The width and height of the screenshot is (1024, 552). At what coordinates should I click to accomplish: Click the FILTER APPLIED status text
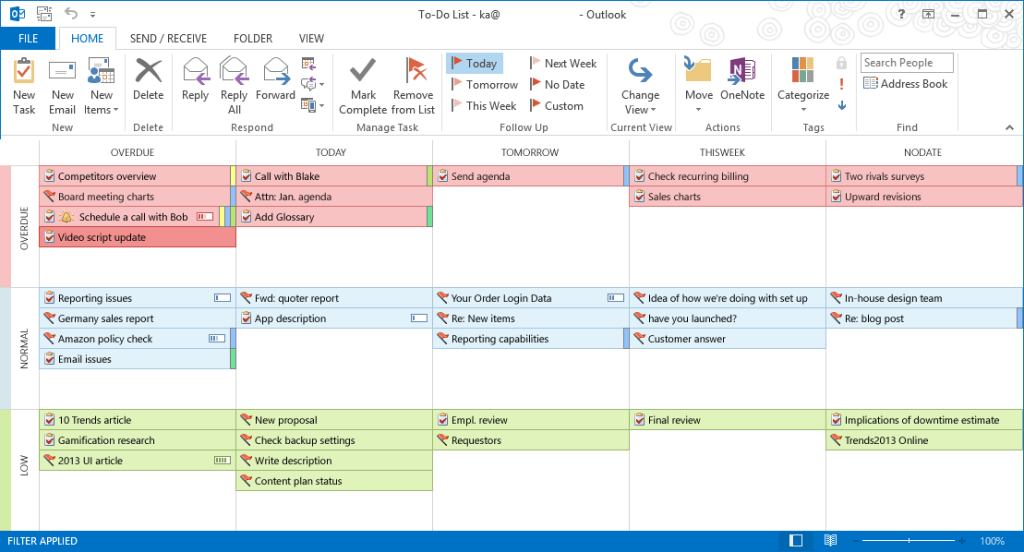[x=42, y=541]
